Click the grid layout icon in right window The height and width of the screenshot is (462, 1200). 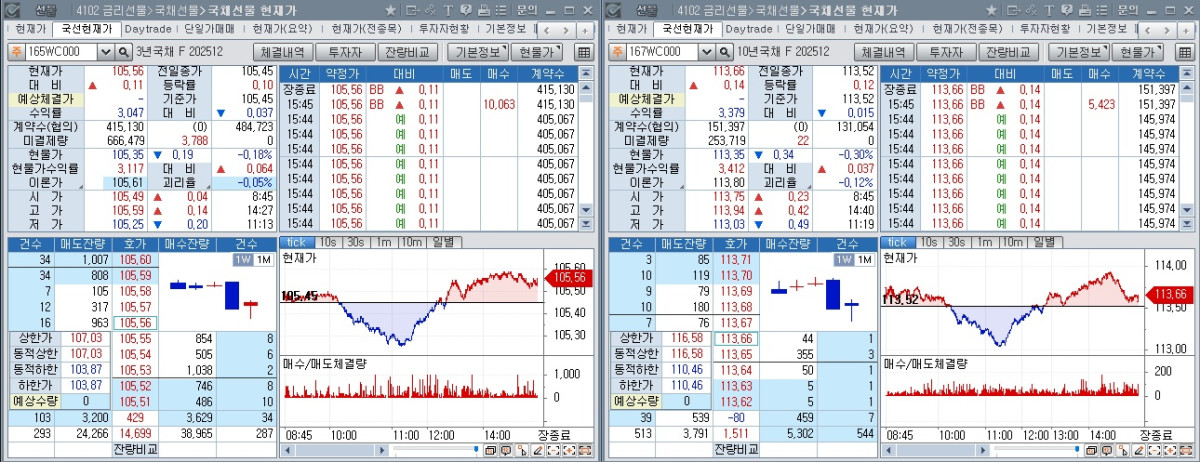1184,52
